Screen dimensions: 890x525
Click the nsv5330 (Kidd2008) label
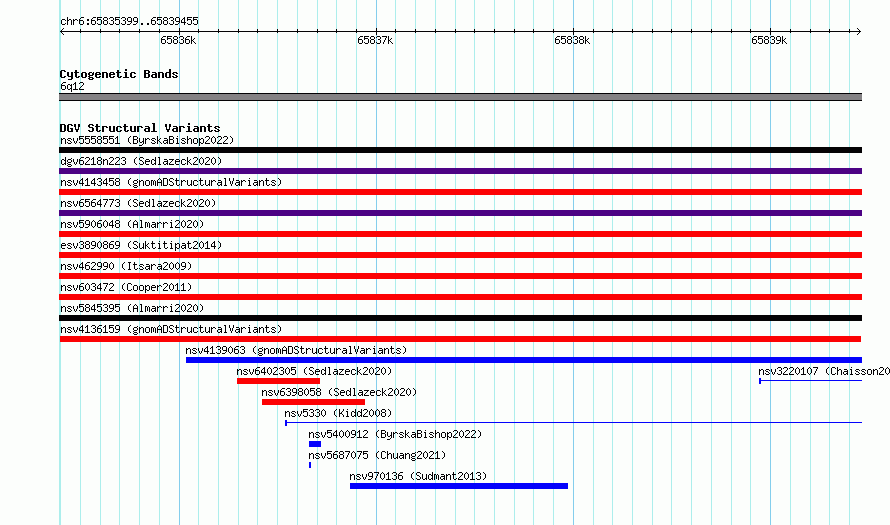click(338, 413)
